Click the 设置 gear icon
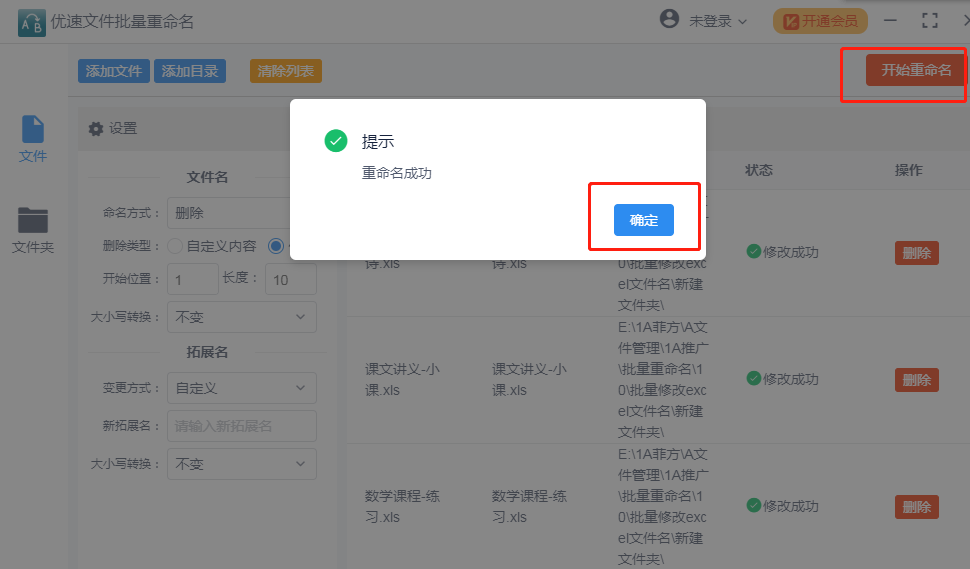 (x=96, y=129)
